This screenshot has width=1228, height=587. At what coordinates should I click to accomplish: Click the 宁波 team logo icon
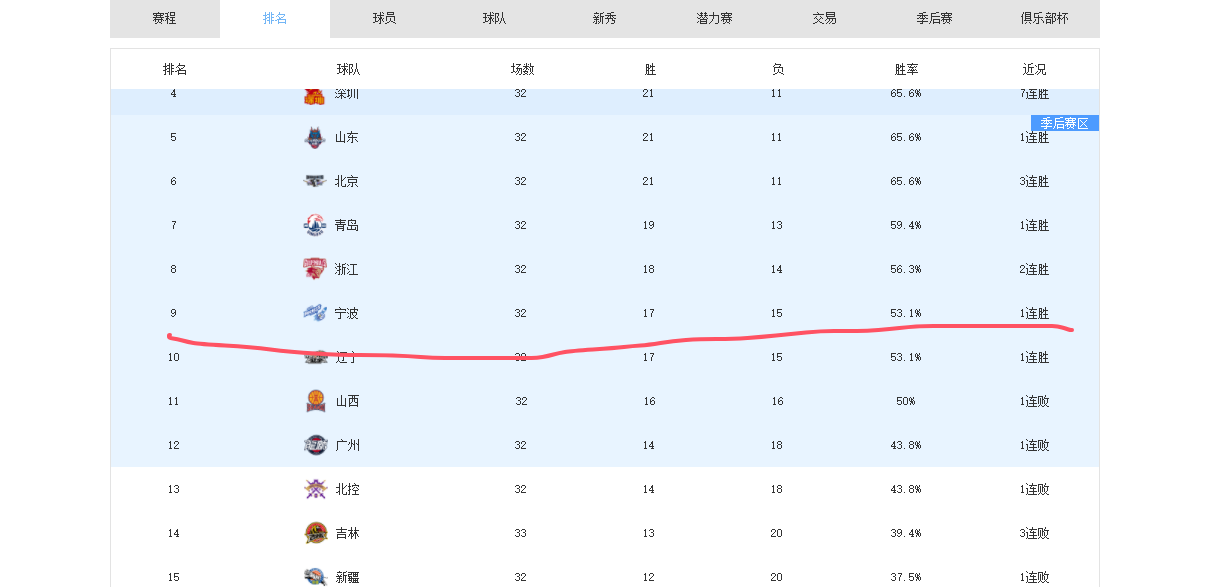click(x=315, y=313)
